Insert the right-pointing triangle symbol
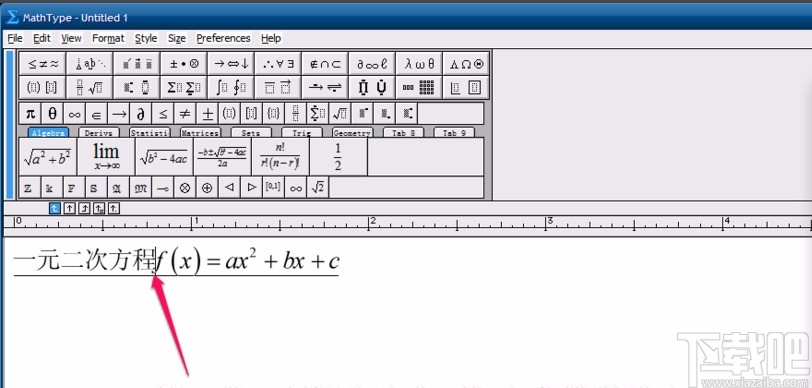The width and height of the screenshot is (812, 388). [x=251, y=188]
